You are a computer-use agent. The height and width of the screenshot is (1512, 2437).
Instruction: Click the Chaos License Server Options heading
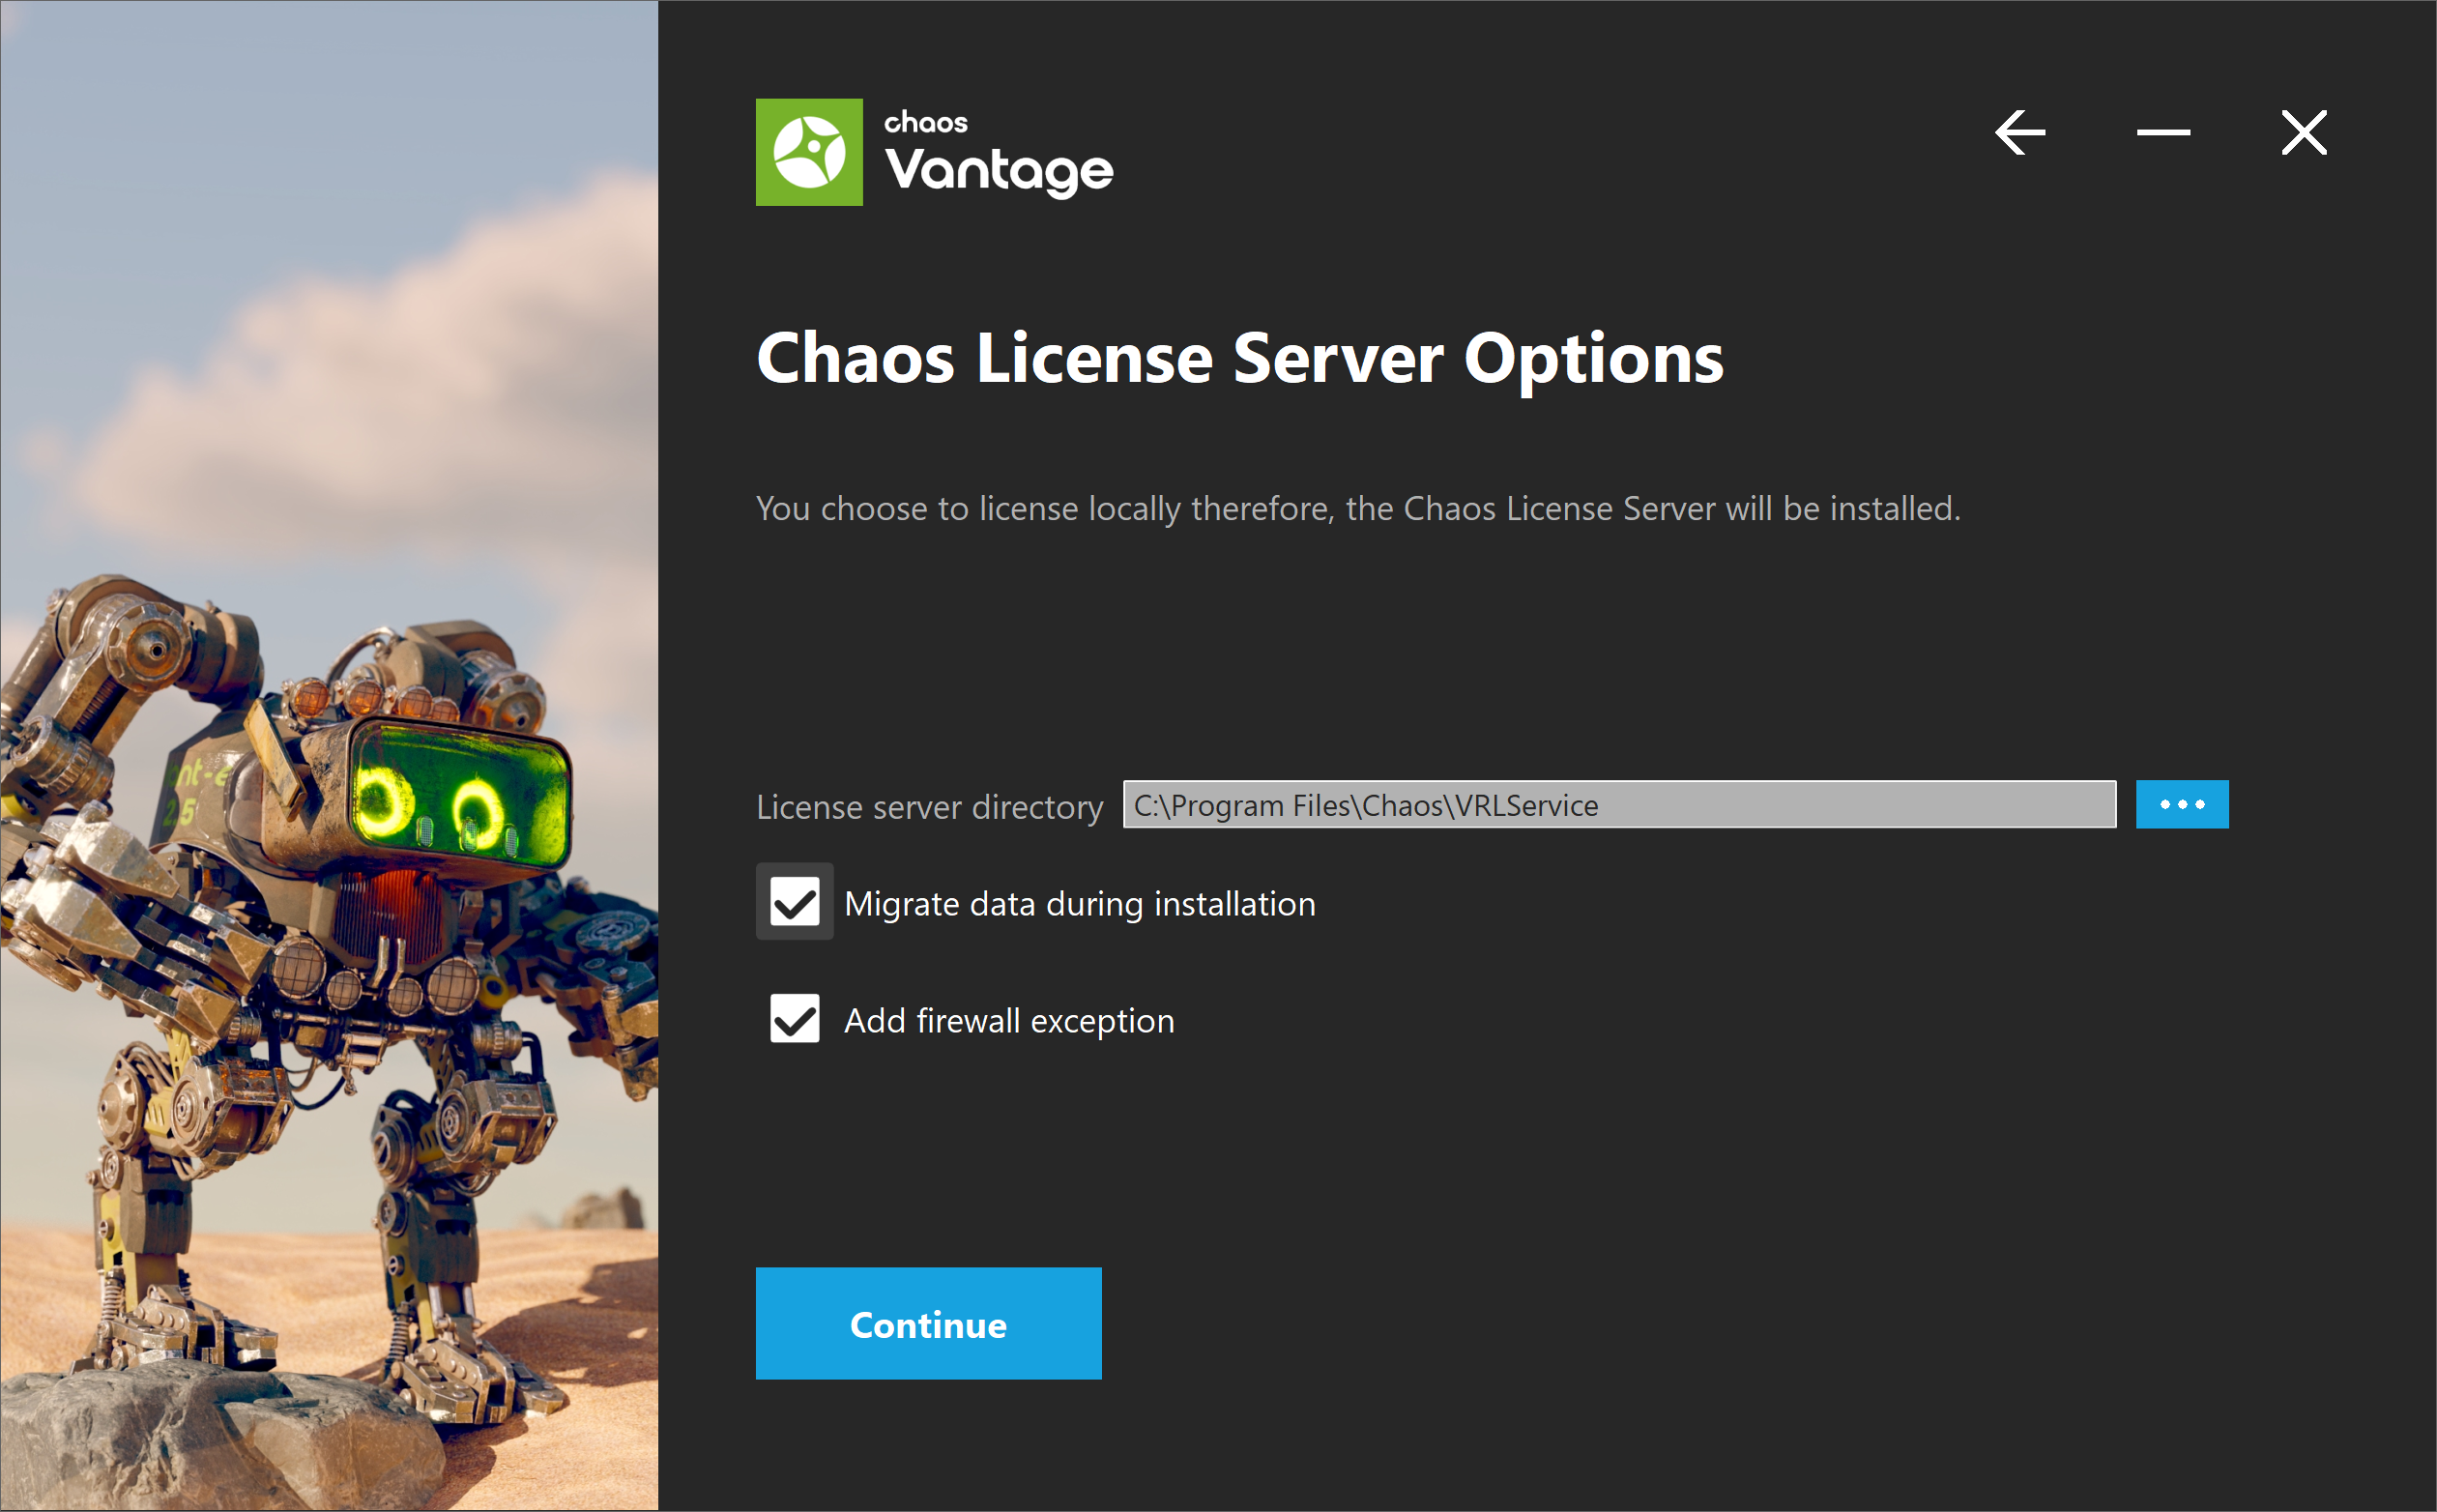[1240, 360]
